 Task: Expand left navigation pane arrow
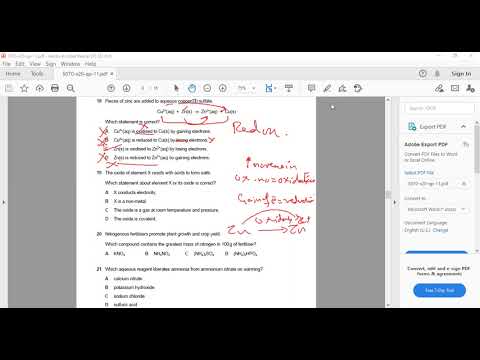[4, 202]
